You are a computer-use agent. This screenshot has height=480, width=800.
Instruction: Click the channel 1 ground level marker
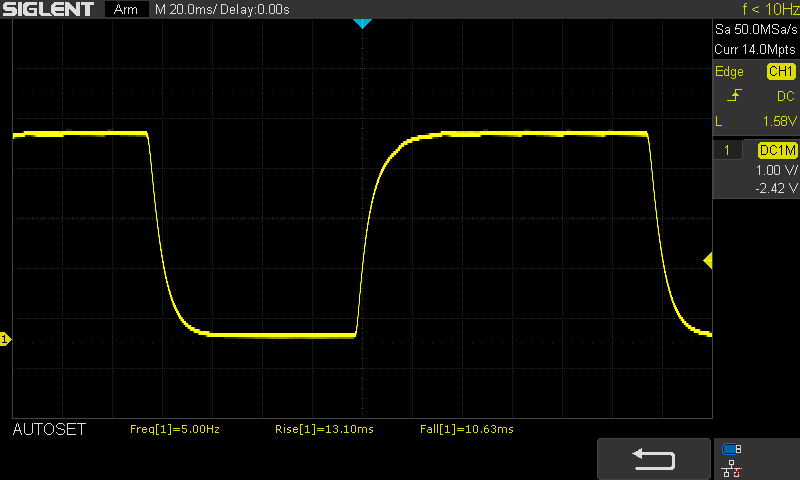[x=5, y=339]
